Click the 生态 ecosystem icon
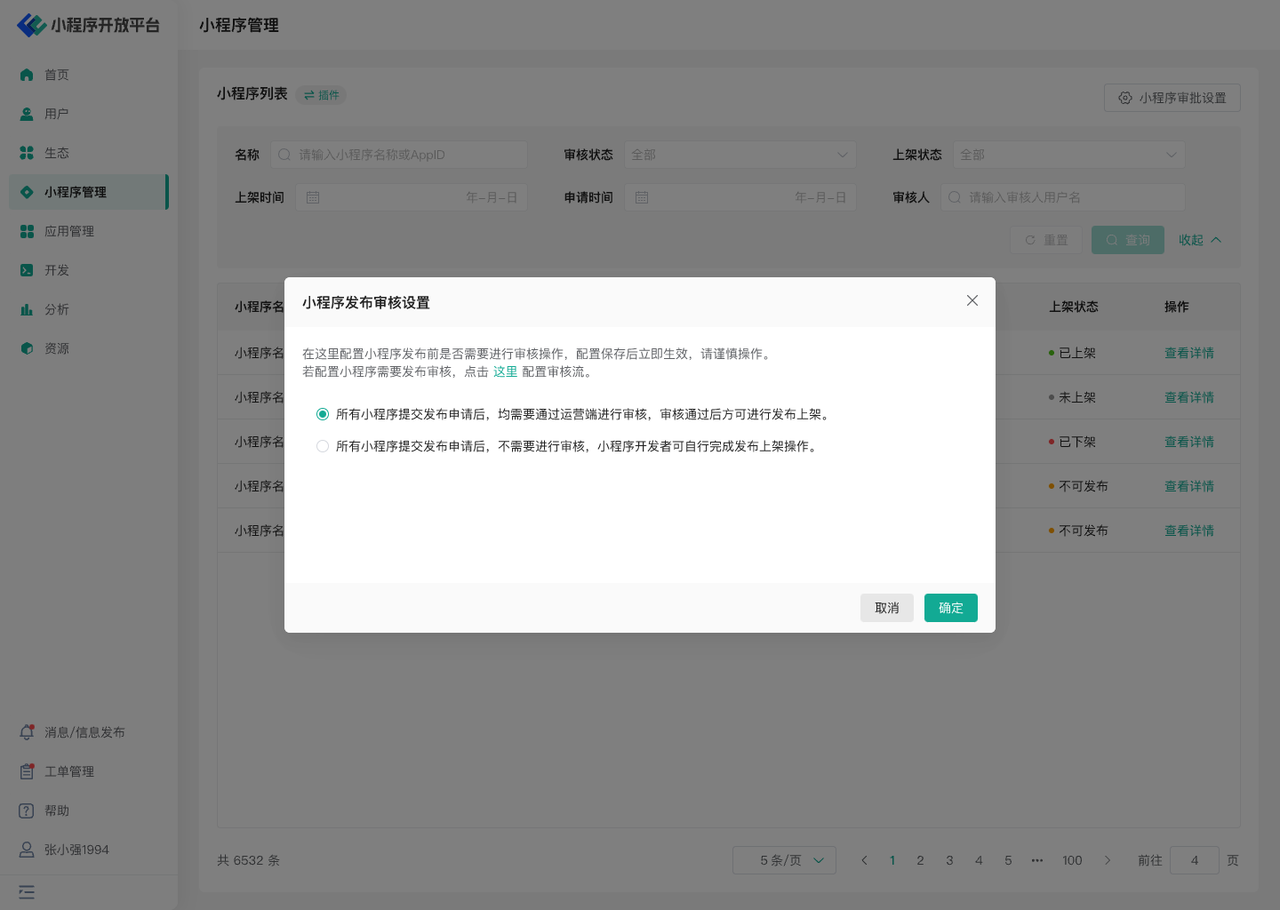This screenshot has height=910, width=1280. 27,153
